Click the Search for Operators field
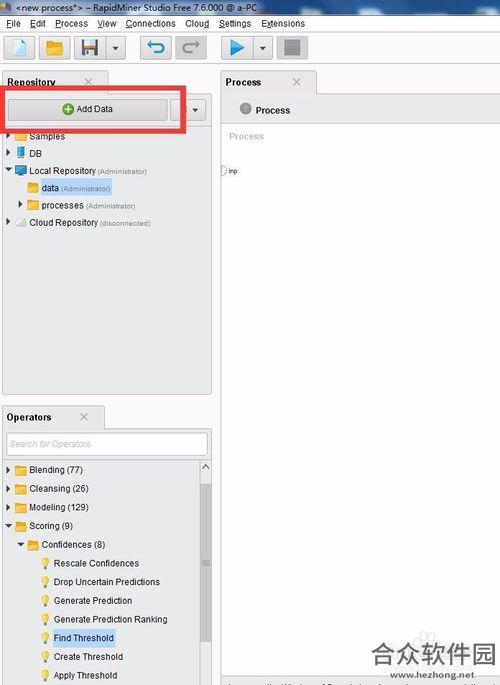This screenshot has height=685, width=500. click(x=107, y=444)
